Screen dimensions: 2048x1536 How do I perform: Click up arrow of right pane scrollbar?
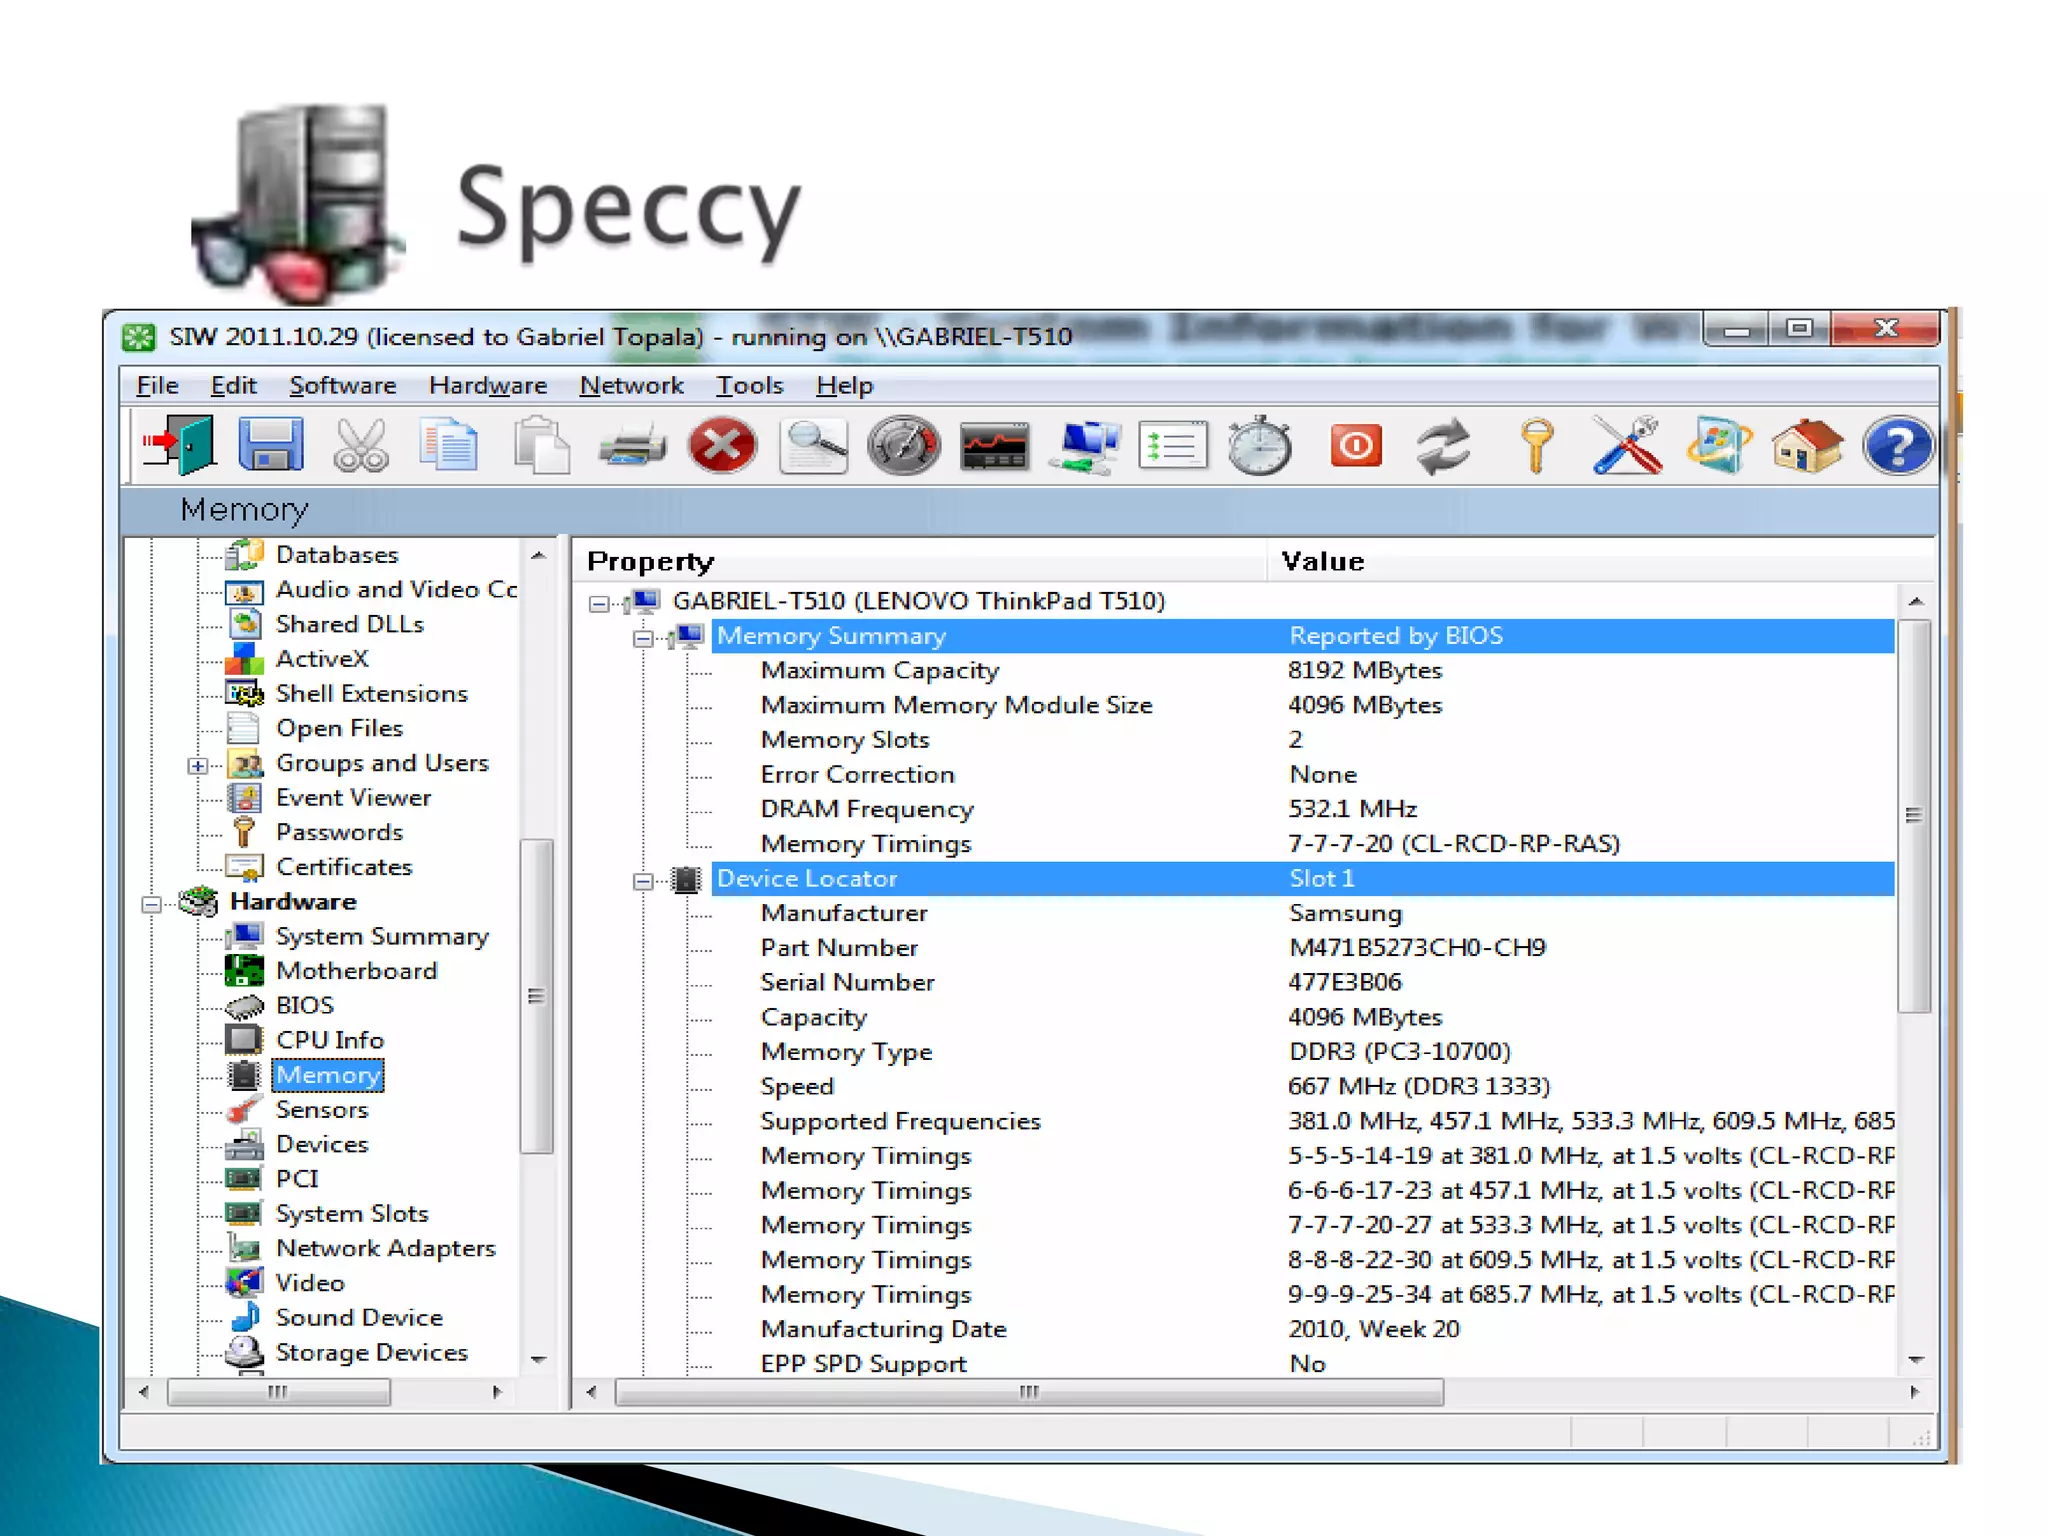[1915, 602]
